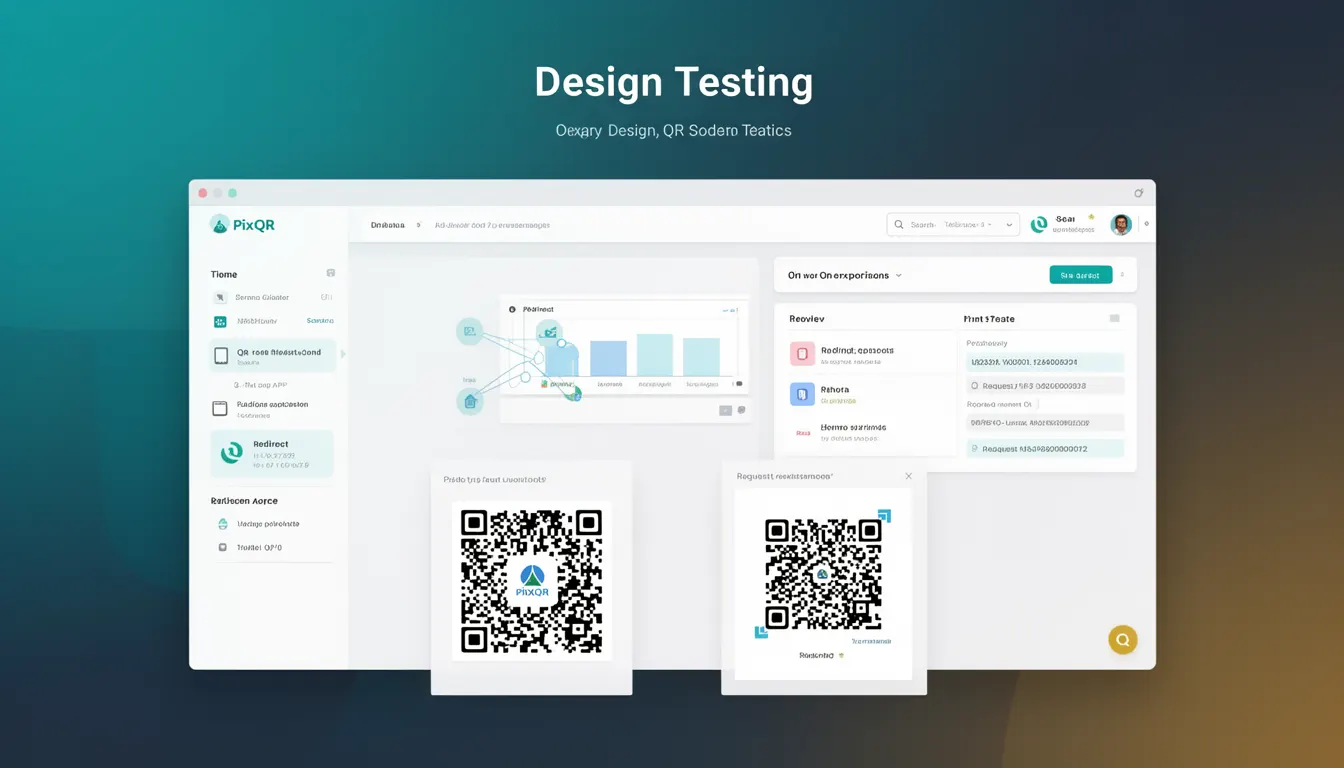This screenshot has width=1344, height=768.
Task: Open the Redirect card with the teal swirl
Action: pos(272,454)
